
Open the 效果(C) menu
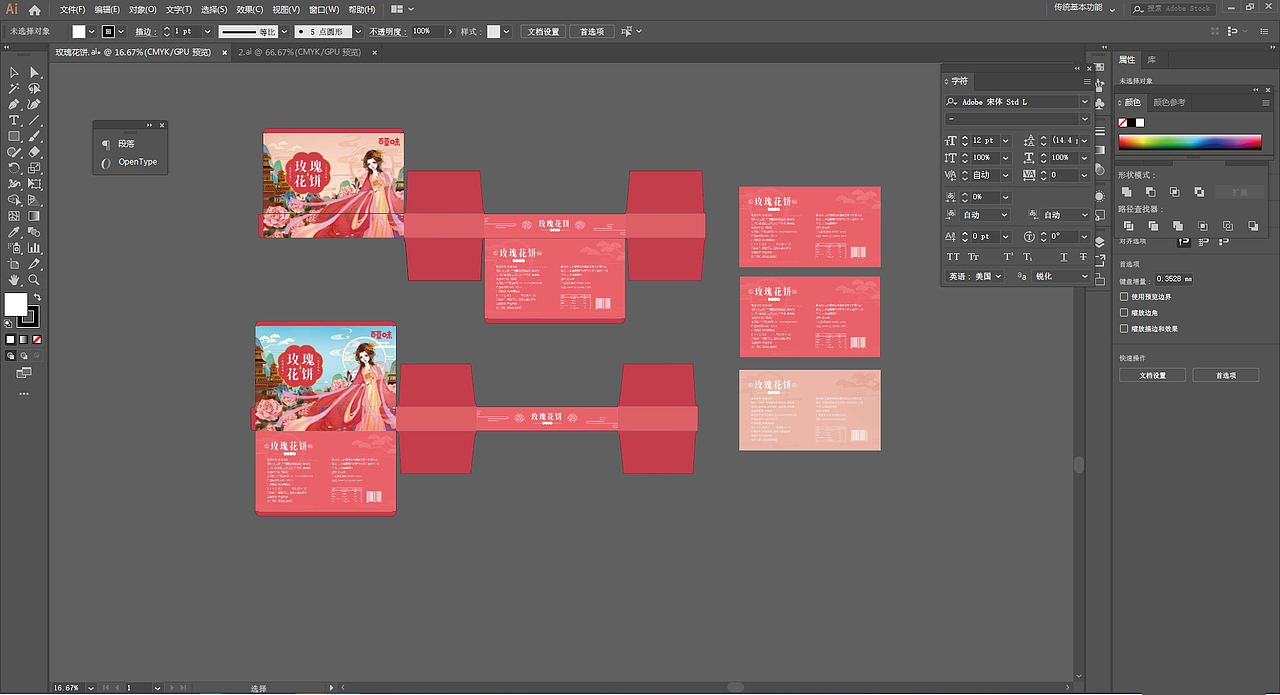pyautogui.click(x=250, y=10)
